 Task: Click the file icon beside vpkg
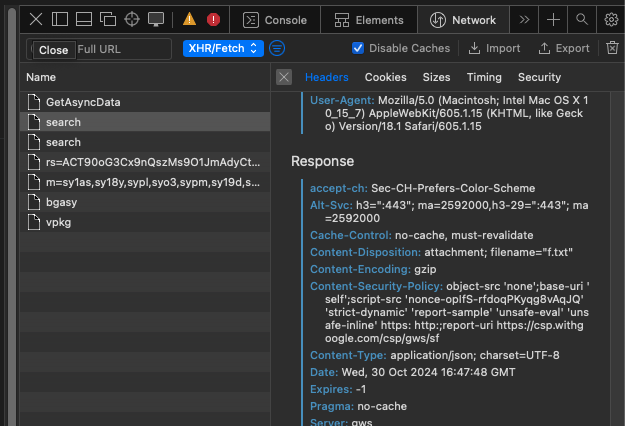[x=34, y=222]
